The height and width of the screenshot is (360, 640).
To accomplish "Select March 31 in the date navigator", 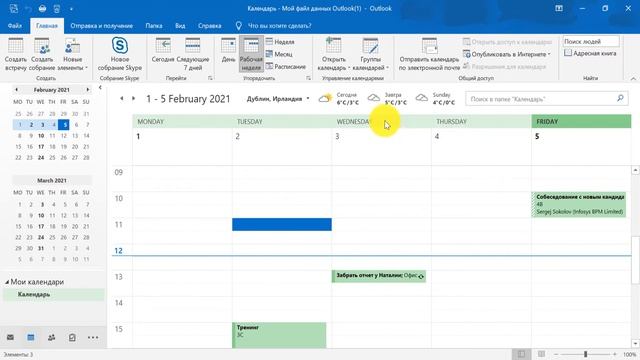I will tap(41, 248).
